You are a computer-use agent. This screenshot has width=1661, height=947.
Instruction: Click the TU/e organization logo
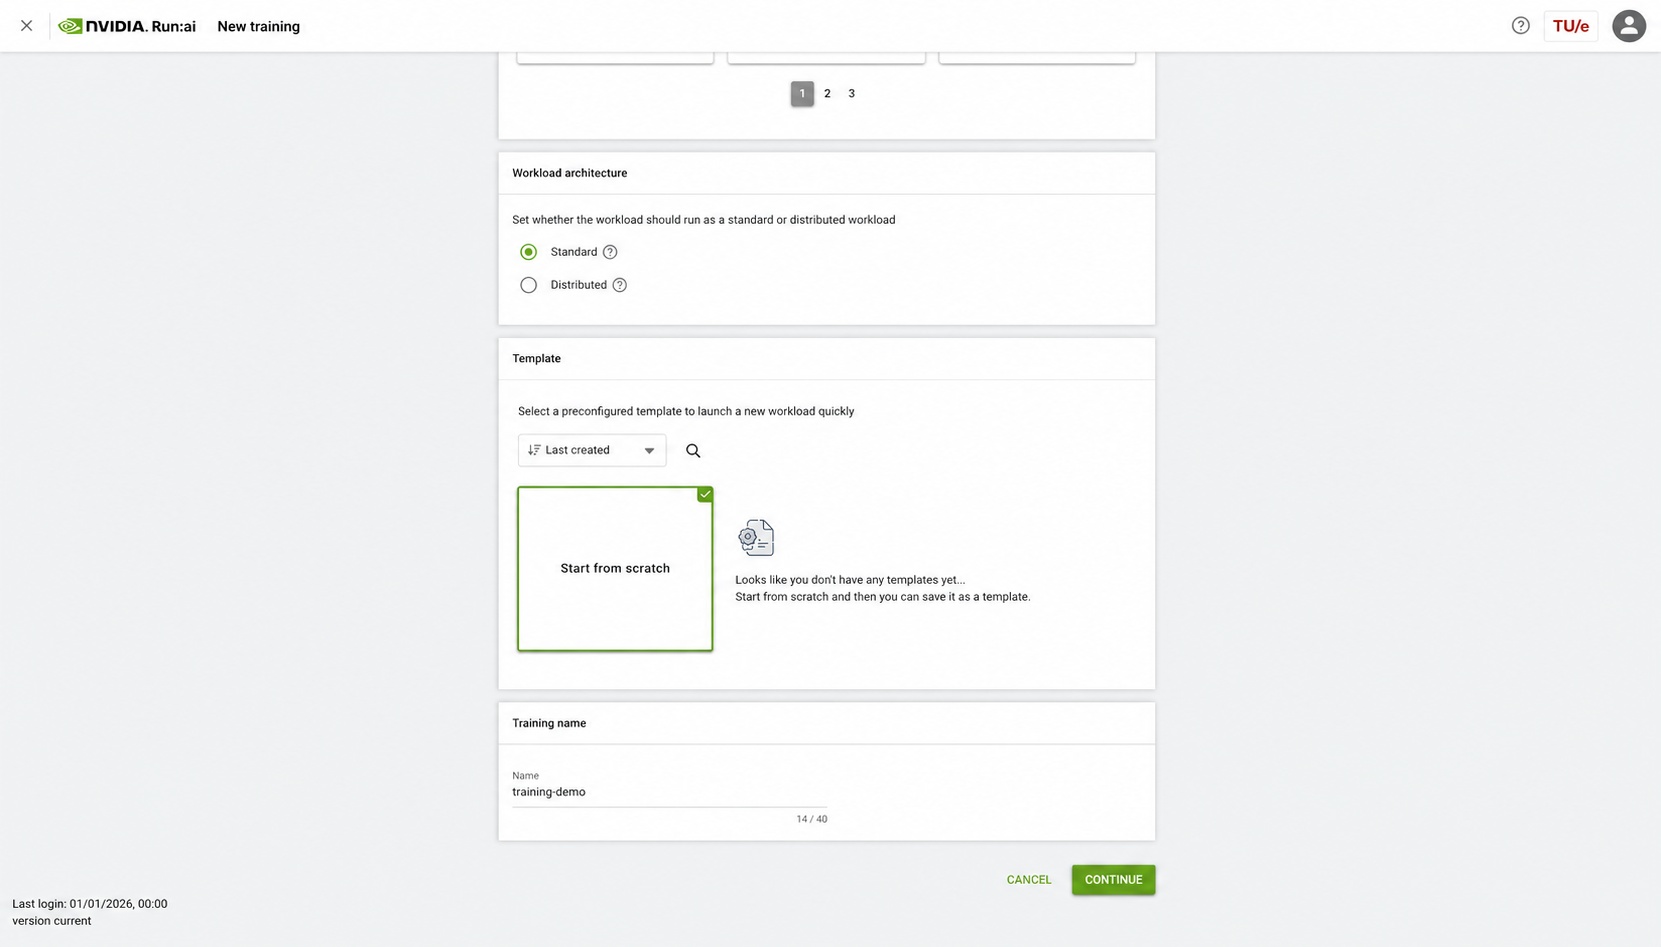click(x=1570, y=26)
